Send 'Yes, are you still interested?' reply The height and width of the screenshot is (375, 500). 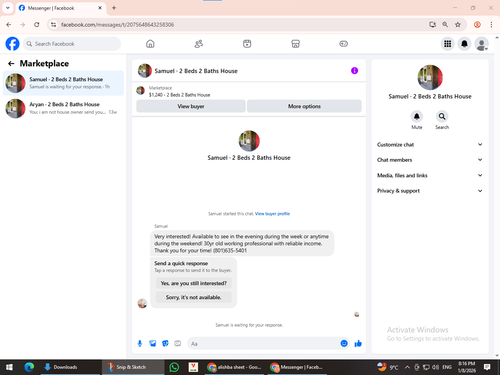click(194, 283)
